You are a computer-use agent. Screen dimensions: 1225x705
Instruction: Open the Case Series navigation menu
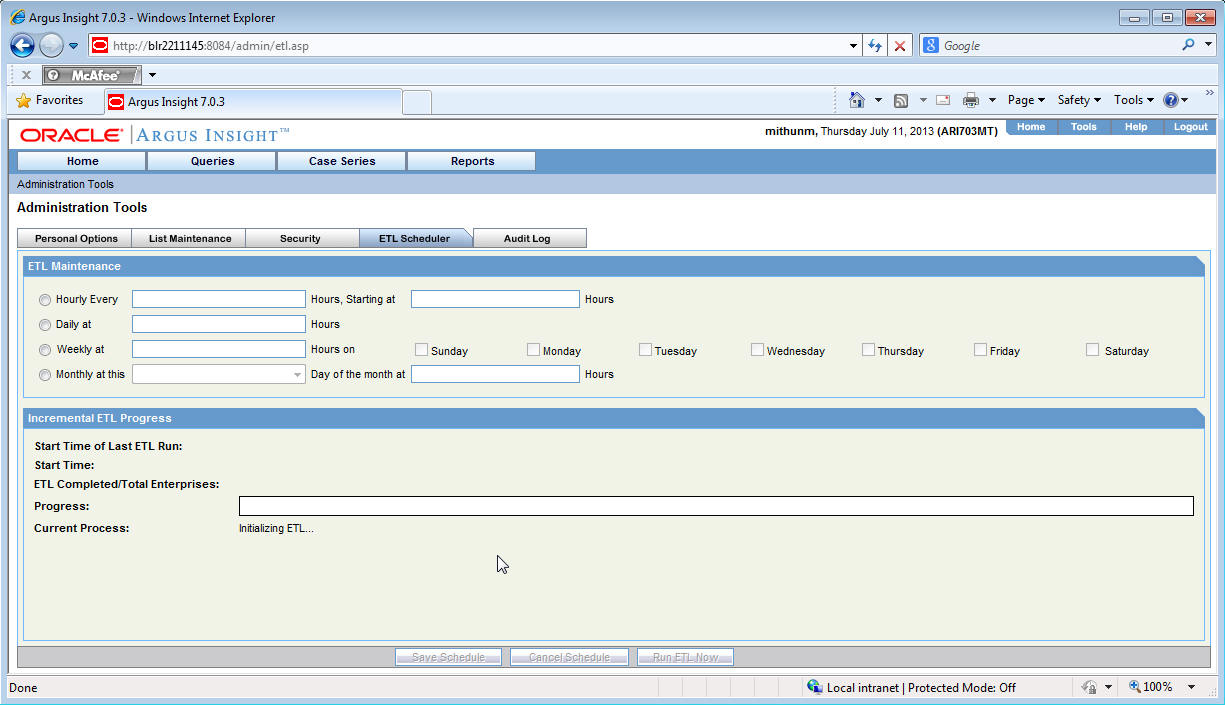(342, 161)
